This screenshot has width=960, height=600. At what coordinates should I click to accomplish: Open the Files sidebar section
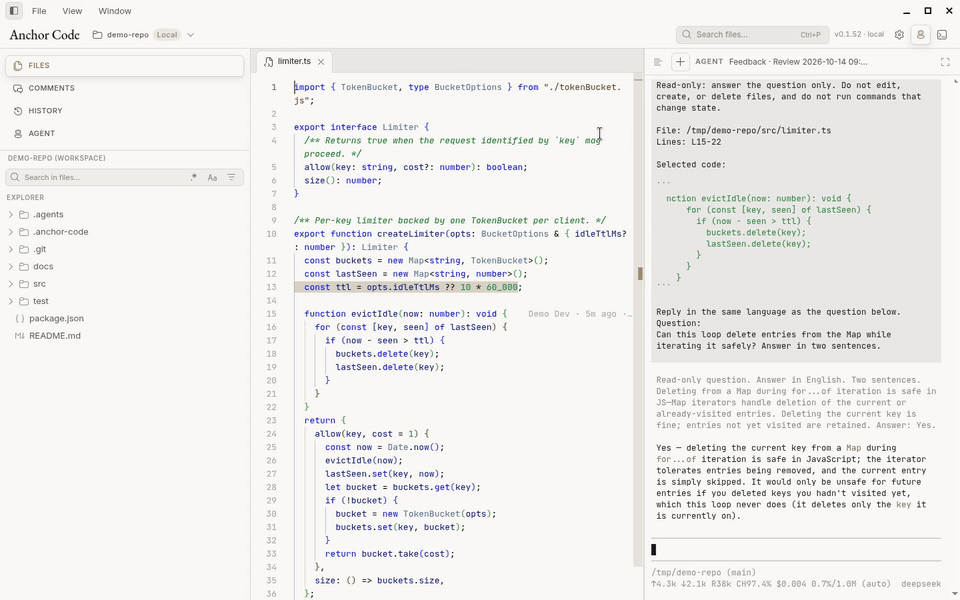pos(124,66)
